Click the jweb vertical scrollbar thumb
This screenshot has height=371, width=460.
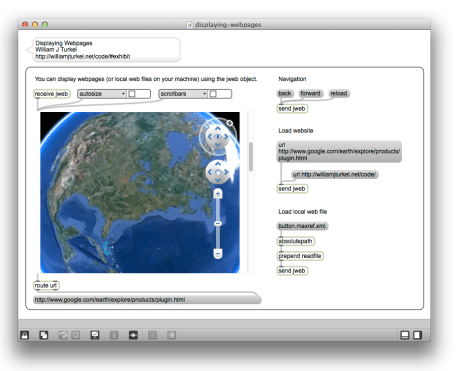click(x=251, y=157)
